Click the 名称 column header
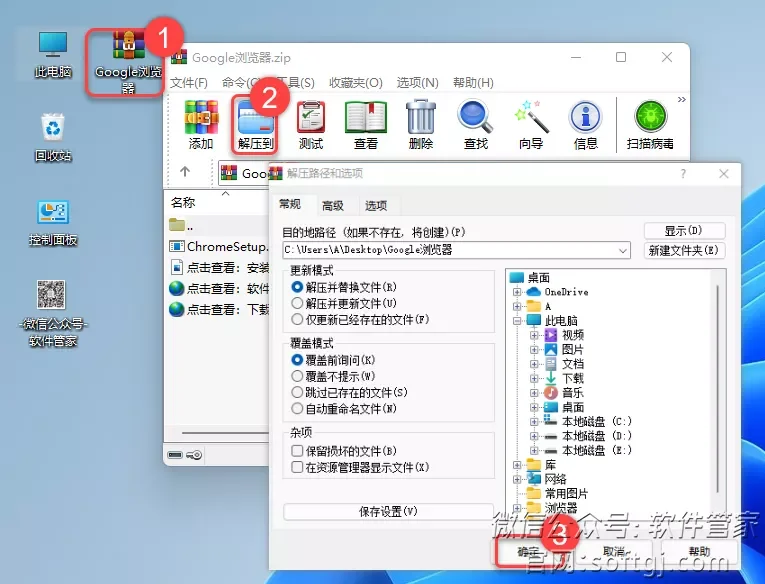 click(183, 202)
